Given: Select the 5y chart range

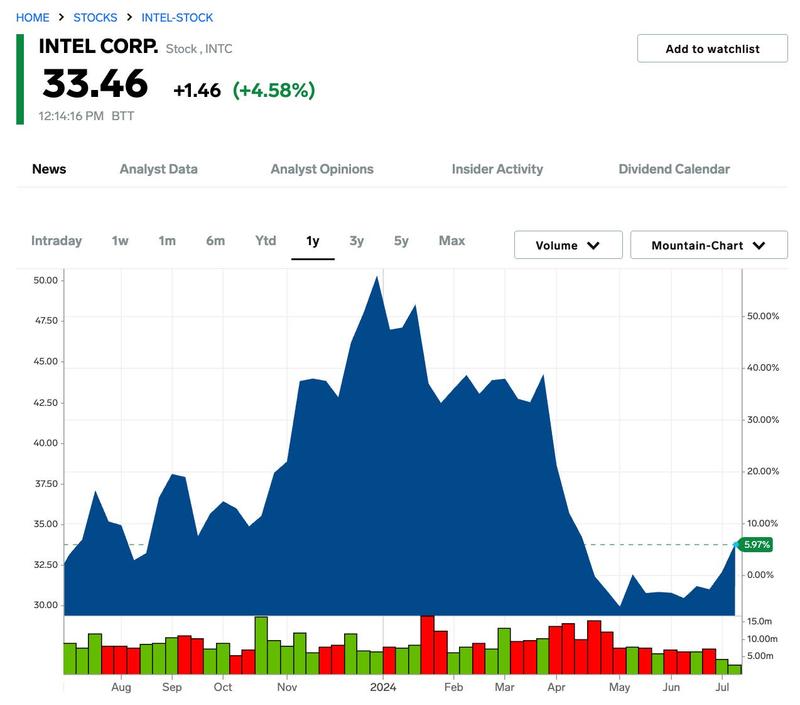Looking at the screenshot, I should coord(401,241).
